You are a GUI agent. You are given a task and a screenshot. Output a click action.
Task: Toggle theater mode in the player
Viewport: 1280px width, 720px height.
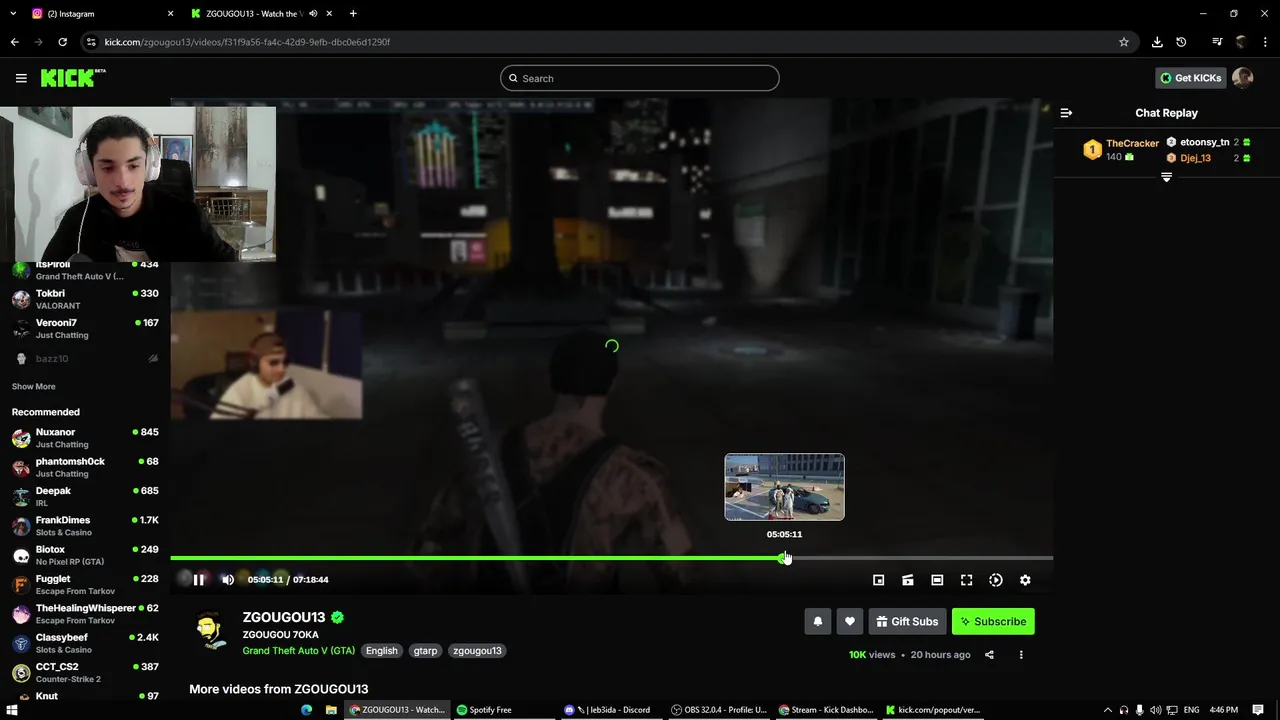(x=937, y=580)
